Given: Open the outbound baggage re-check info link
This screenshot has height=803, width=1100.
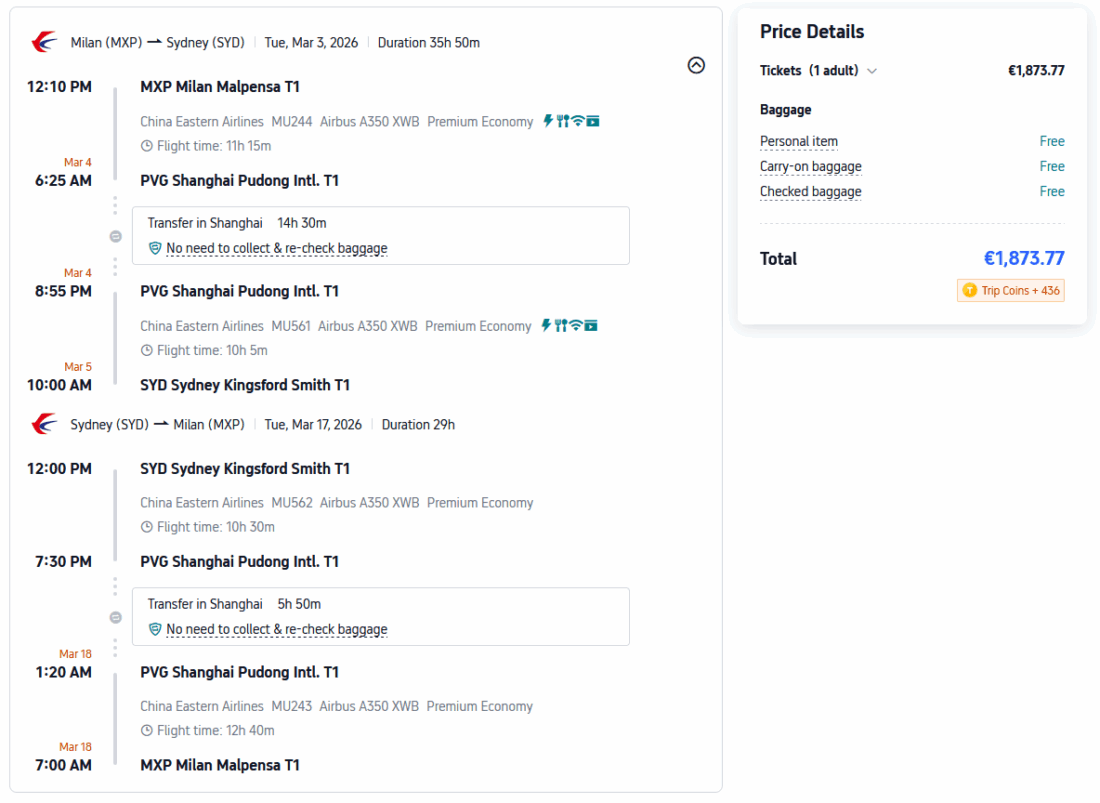Looking at the screenshot, I should point(276,248).
